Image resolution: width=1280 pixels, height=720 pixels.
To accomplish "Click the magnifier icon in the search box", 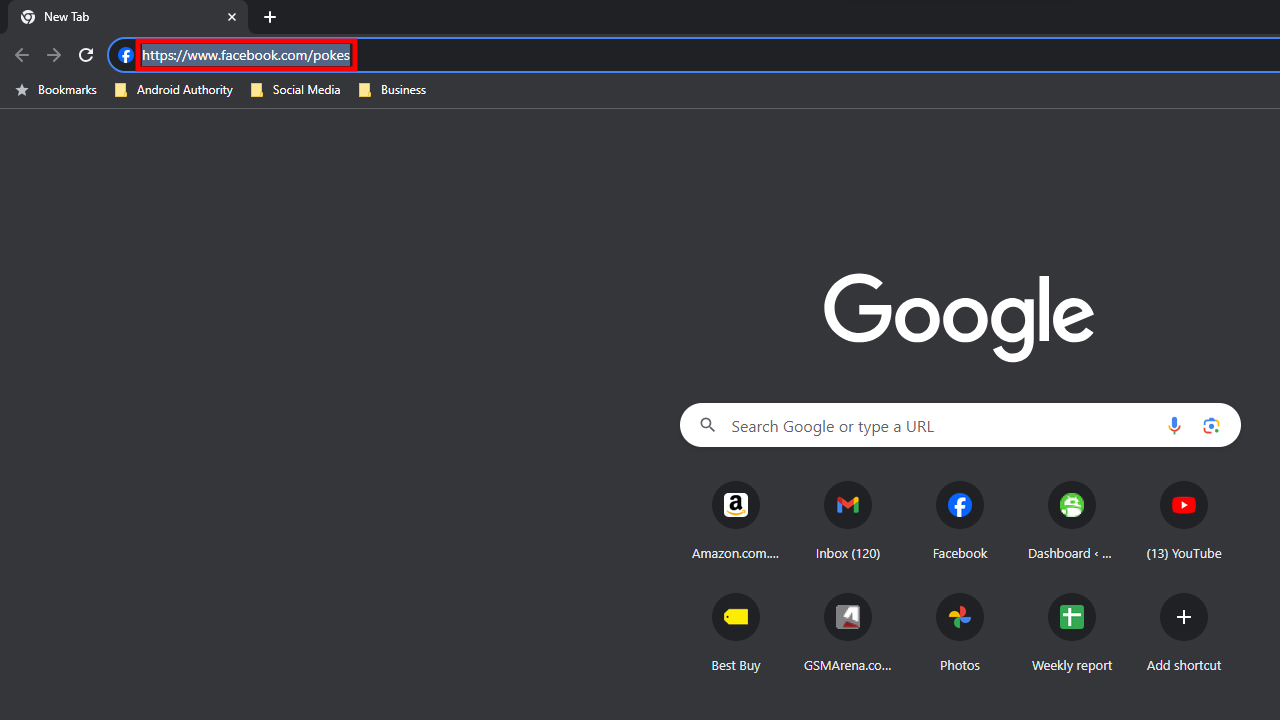I will point(708,426).
